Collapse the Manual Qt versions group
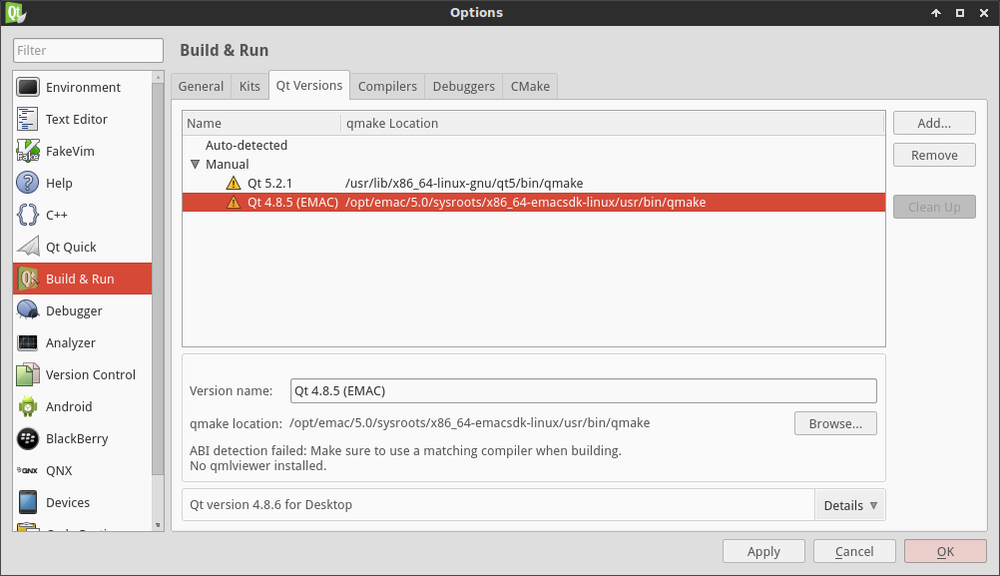1000x576 pixels. click(196, 164)
